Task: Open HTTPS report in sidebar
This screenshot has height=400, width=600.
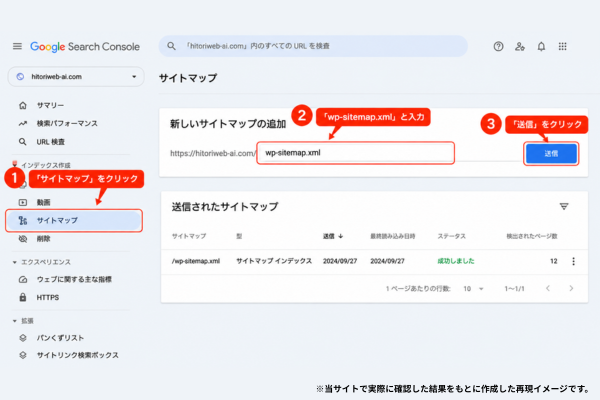Action: (48, 297)
